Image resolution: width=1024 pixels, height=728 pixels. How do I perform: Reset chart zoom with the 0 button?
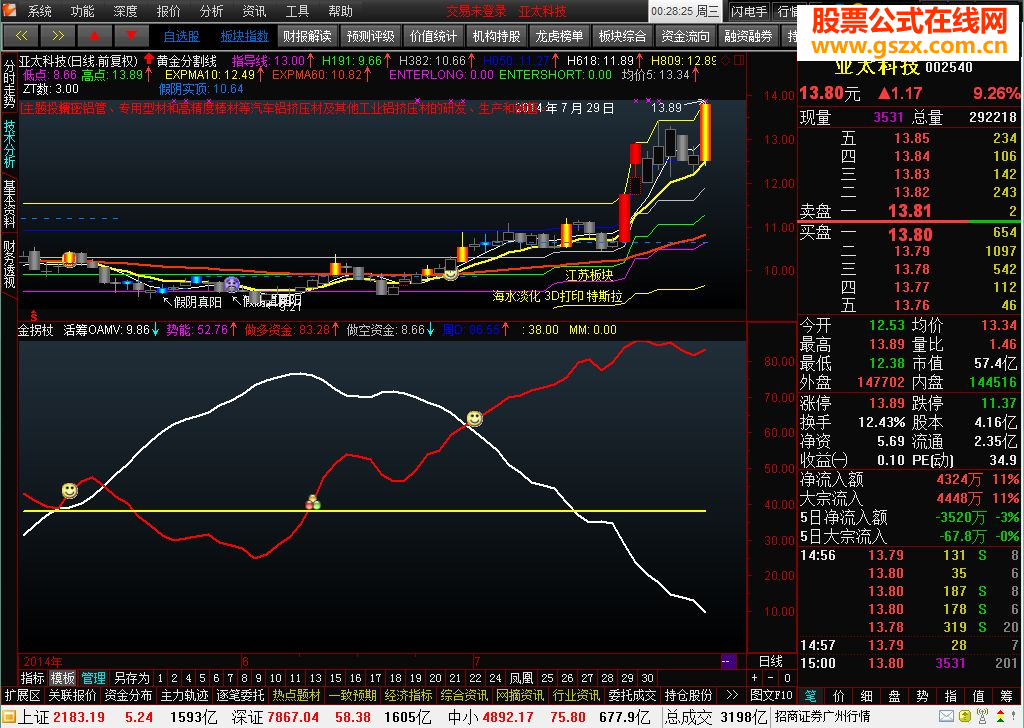click(787, 678)
